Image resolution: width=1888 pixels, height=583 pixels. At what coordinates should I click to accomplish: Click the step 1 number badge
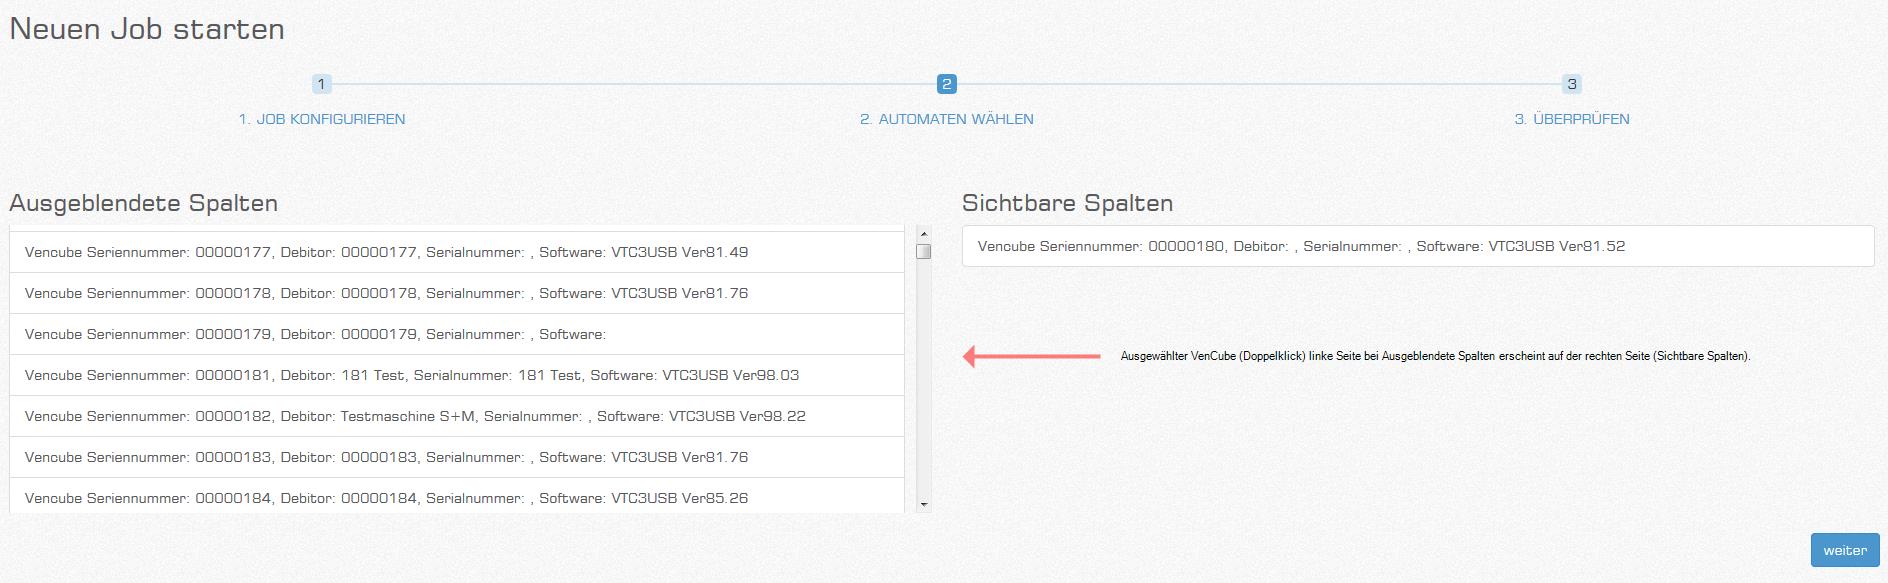coord(321,84)
